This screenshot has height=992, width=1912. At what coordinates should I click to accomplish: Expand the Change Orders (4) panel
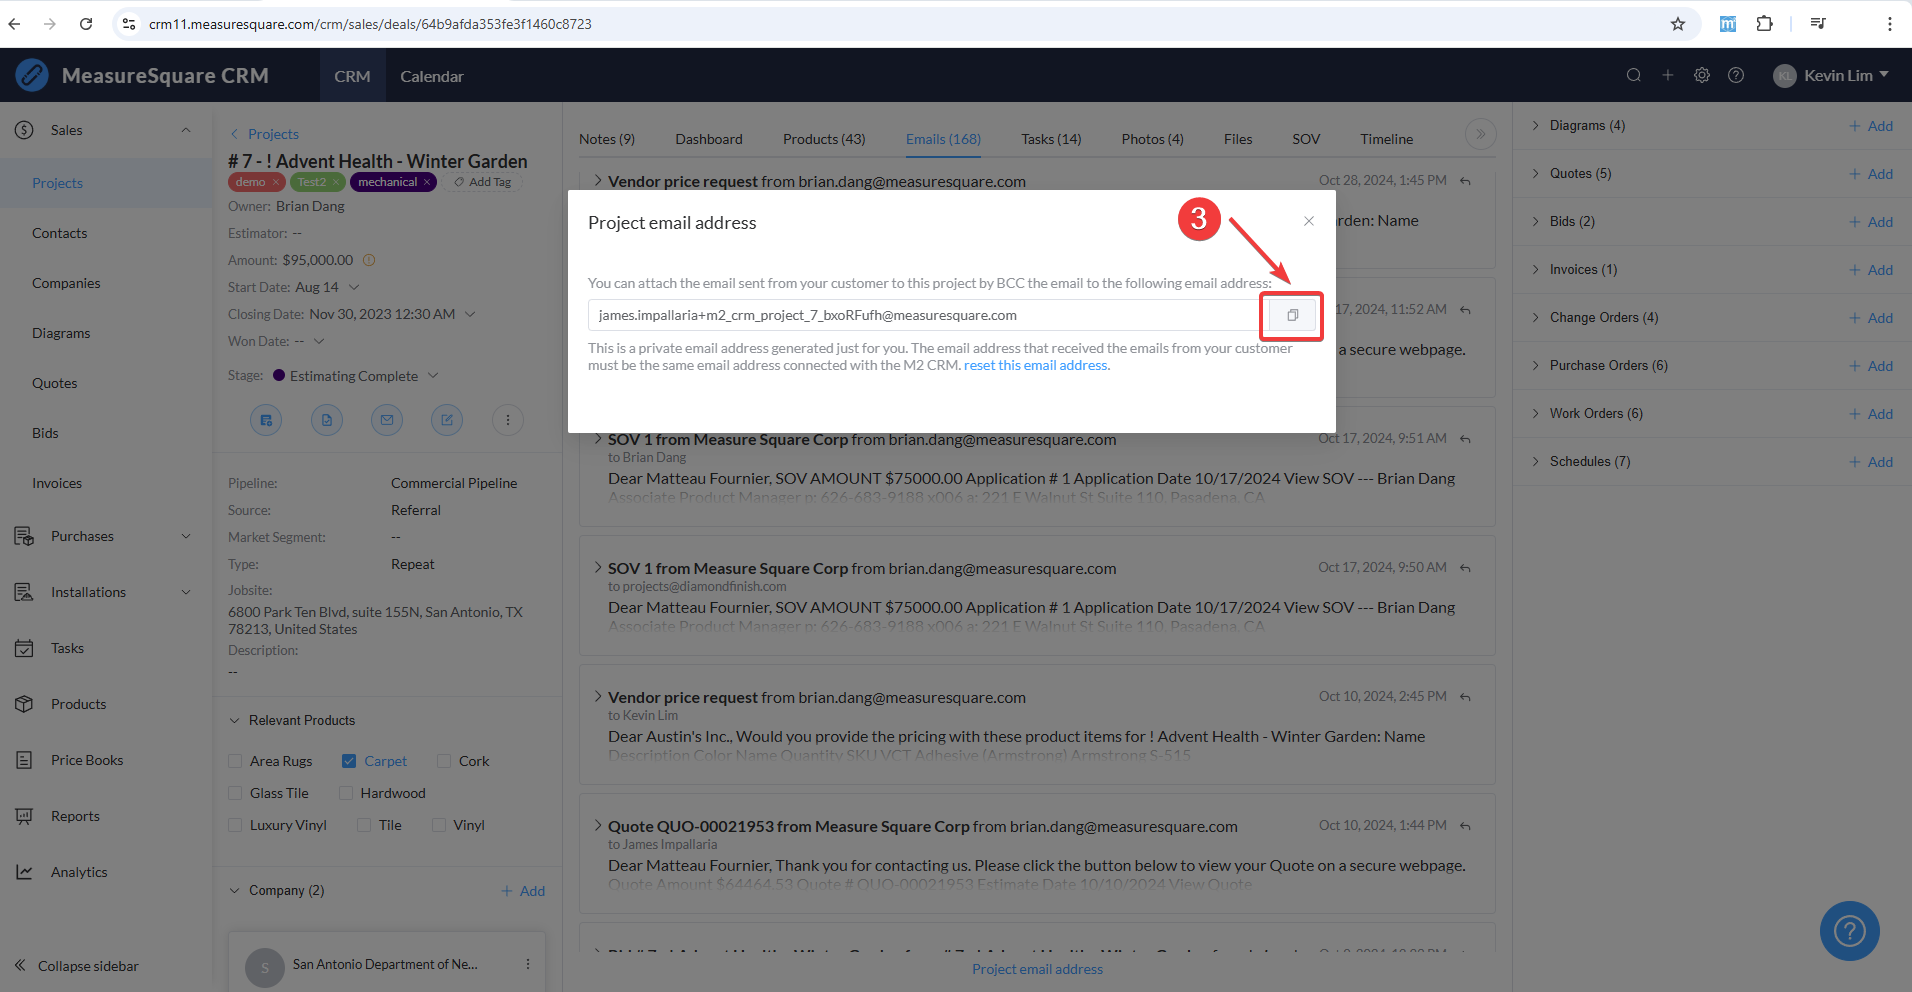pos(1536,317)
